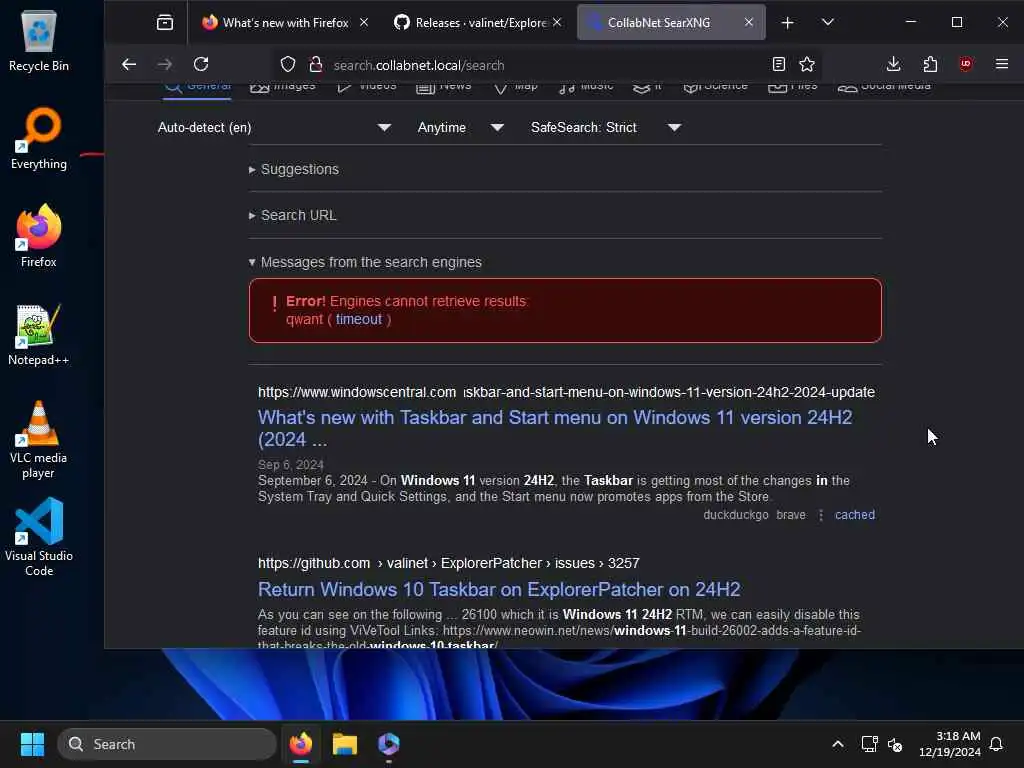Open the clock showing 3:18 AM
This screenshot has height=768, width=1024.
950,744
